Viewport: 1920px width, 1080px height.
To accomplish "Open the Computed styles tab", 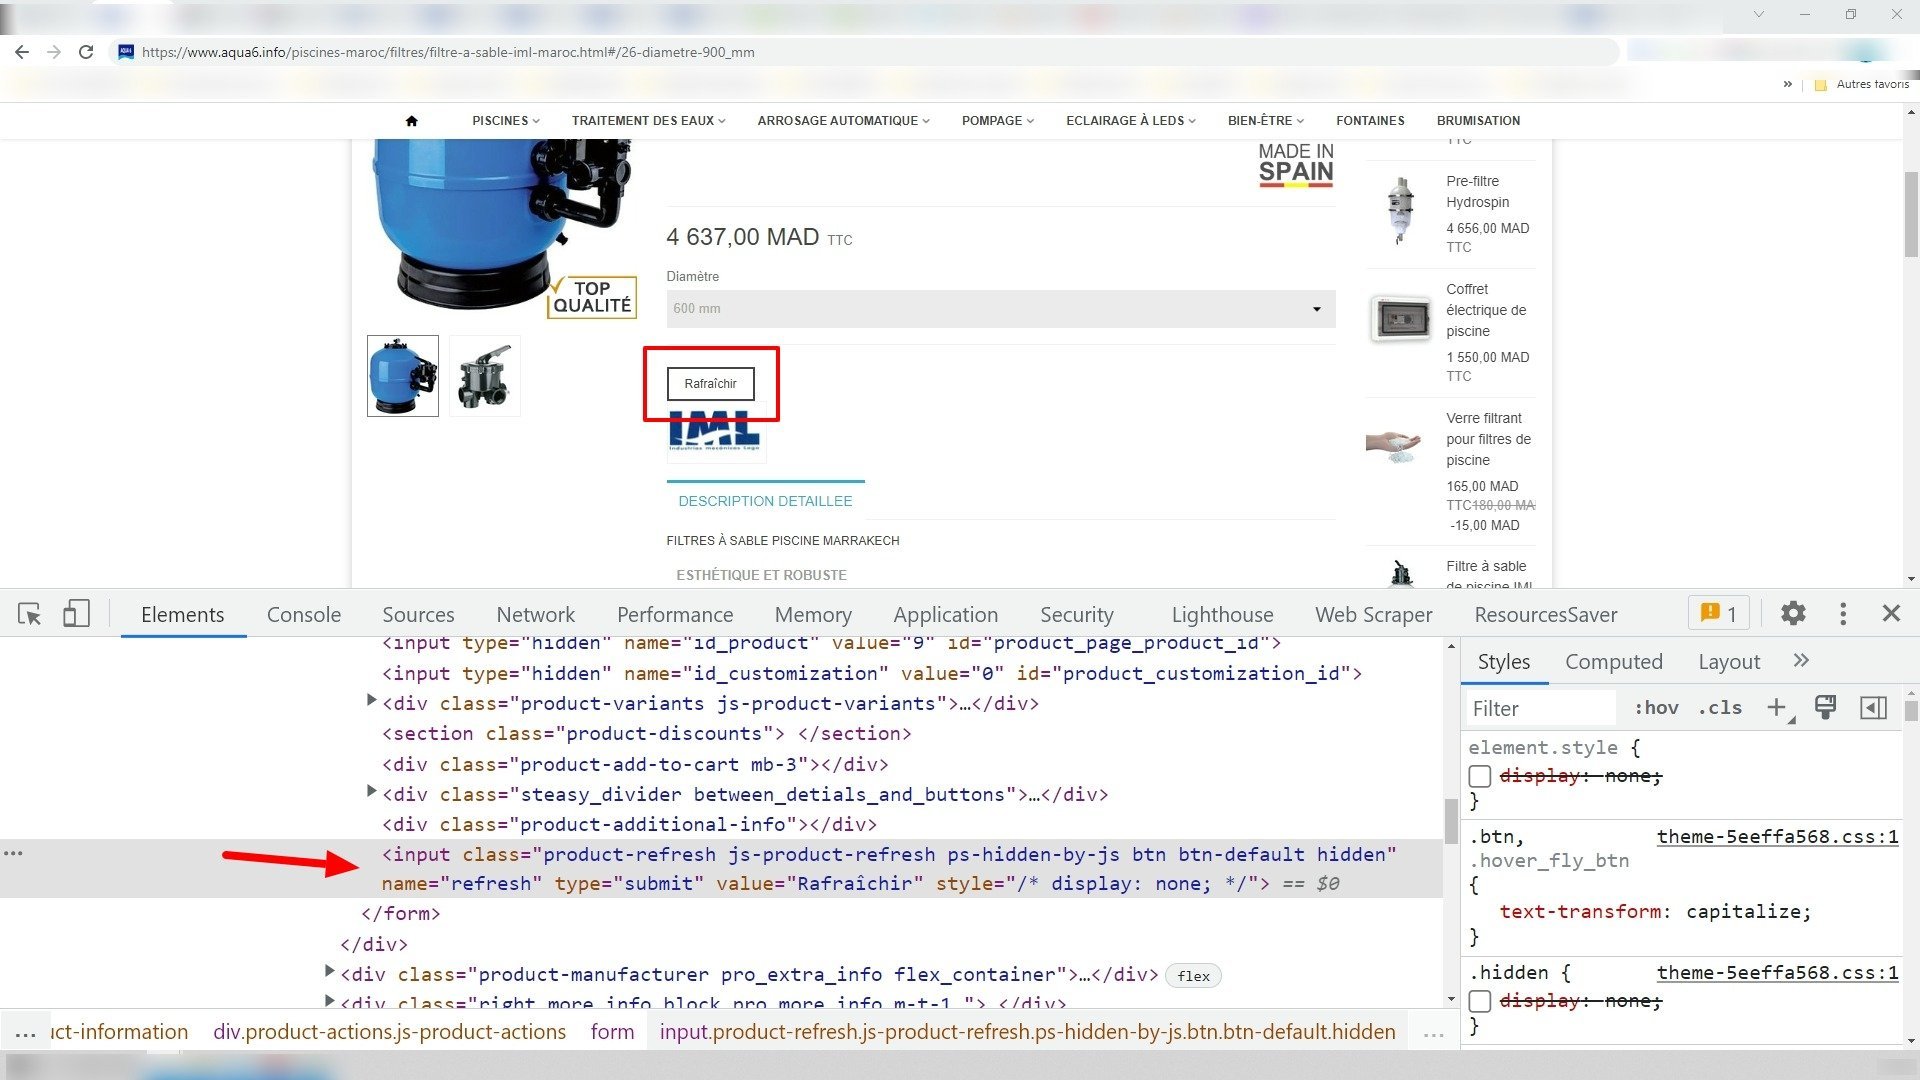I will [x=1613, y=662].
